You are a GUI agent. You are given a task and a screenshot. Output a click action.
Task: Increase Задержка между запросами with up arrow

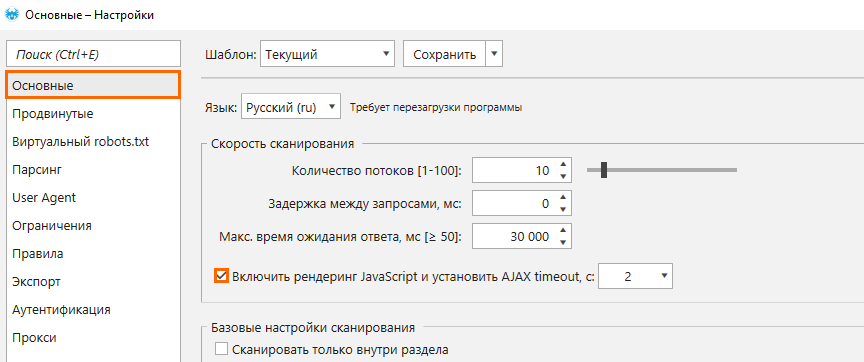click(563, 197)
